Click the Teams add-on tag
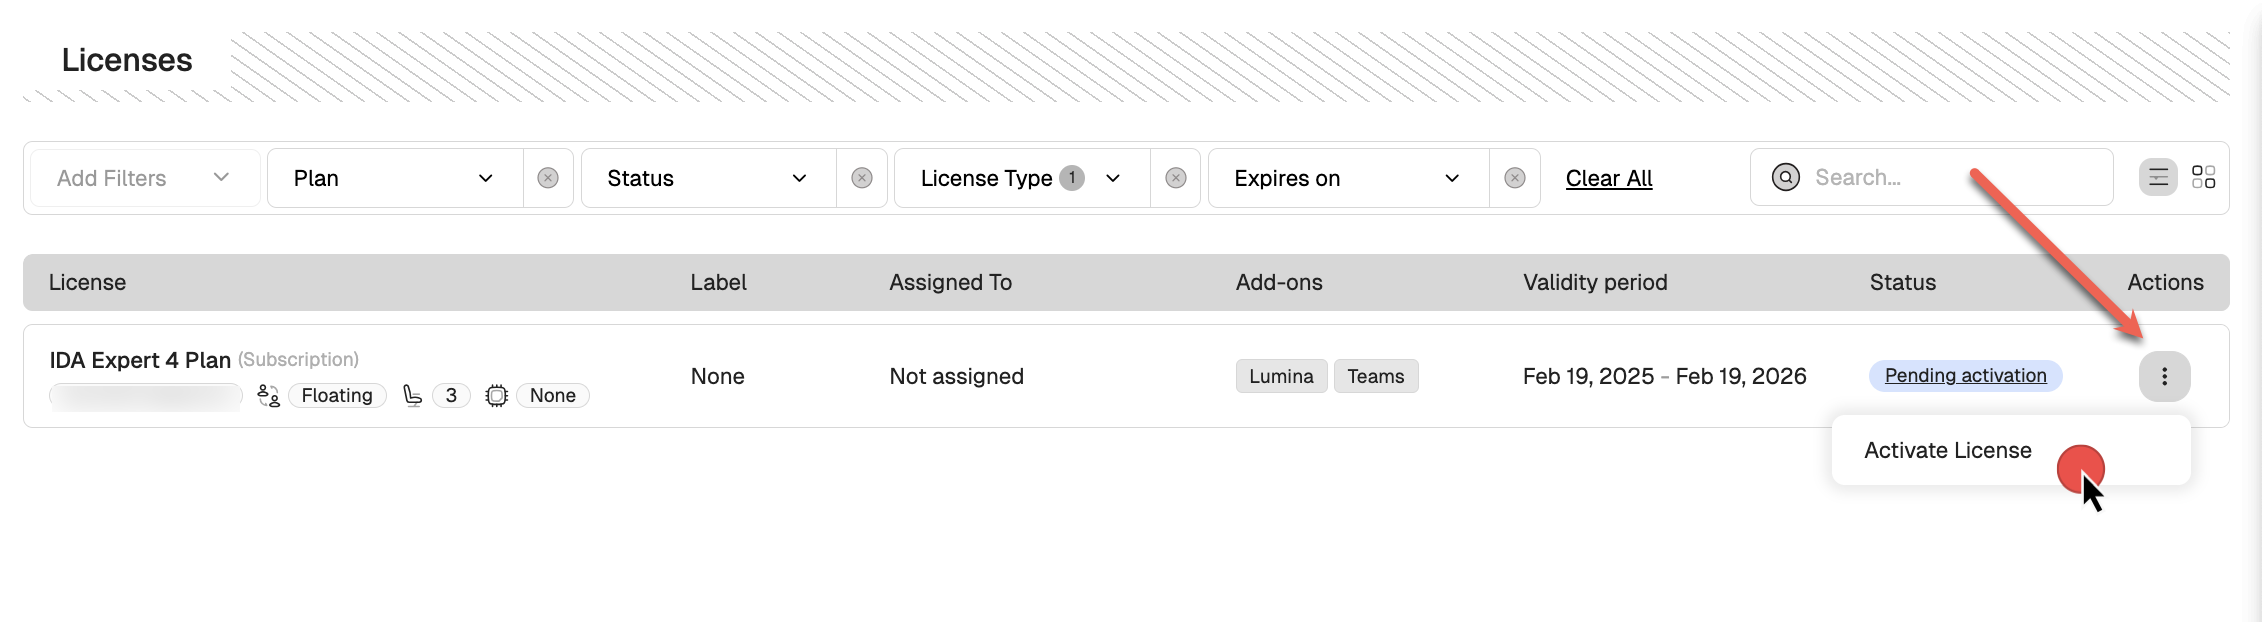The height and width of the screenshot is (622, 2262). (x=1375, y=377)
